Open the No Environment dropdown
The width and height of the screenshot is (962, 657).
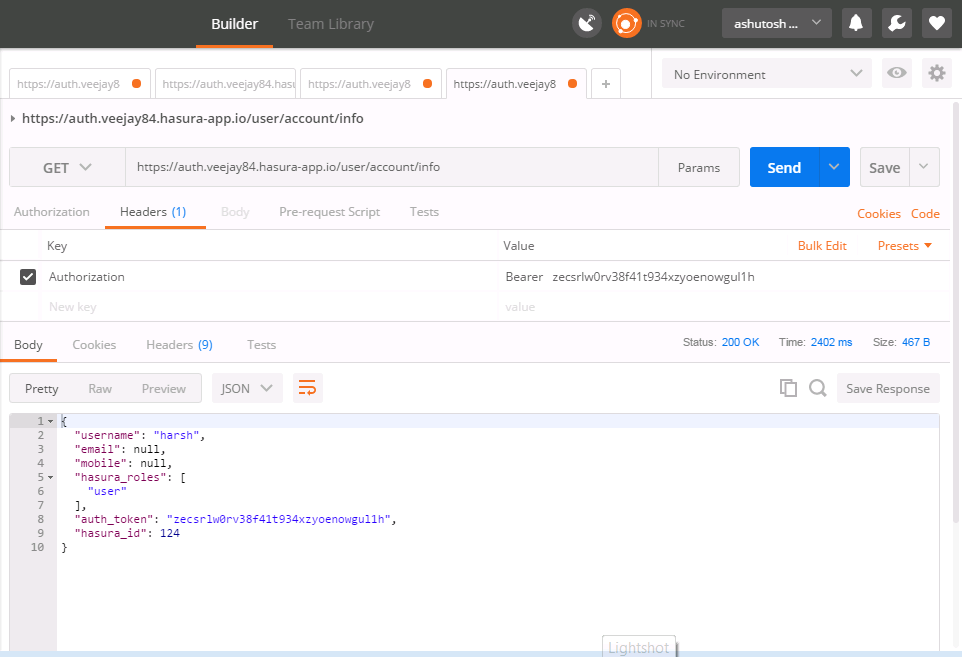[766, 74]
